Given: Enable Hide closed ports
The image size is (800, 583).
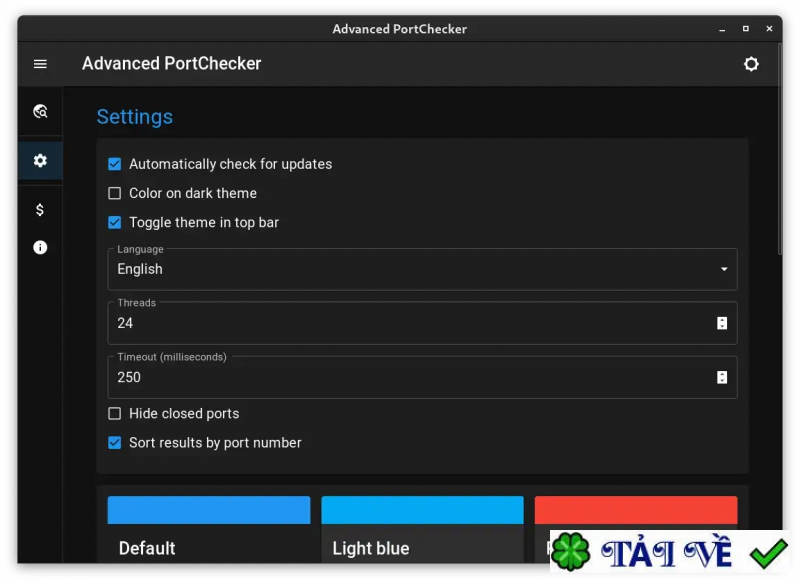Looking at the screenshot, I should pos(115,413).
